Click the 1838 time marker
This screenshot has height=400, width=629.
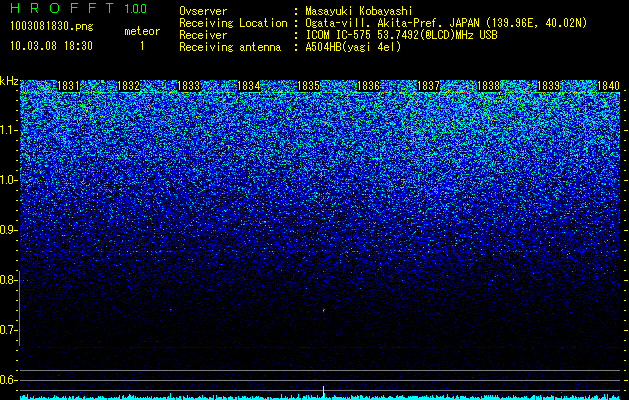pyautogui.click(x=489, y=86)
